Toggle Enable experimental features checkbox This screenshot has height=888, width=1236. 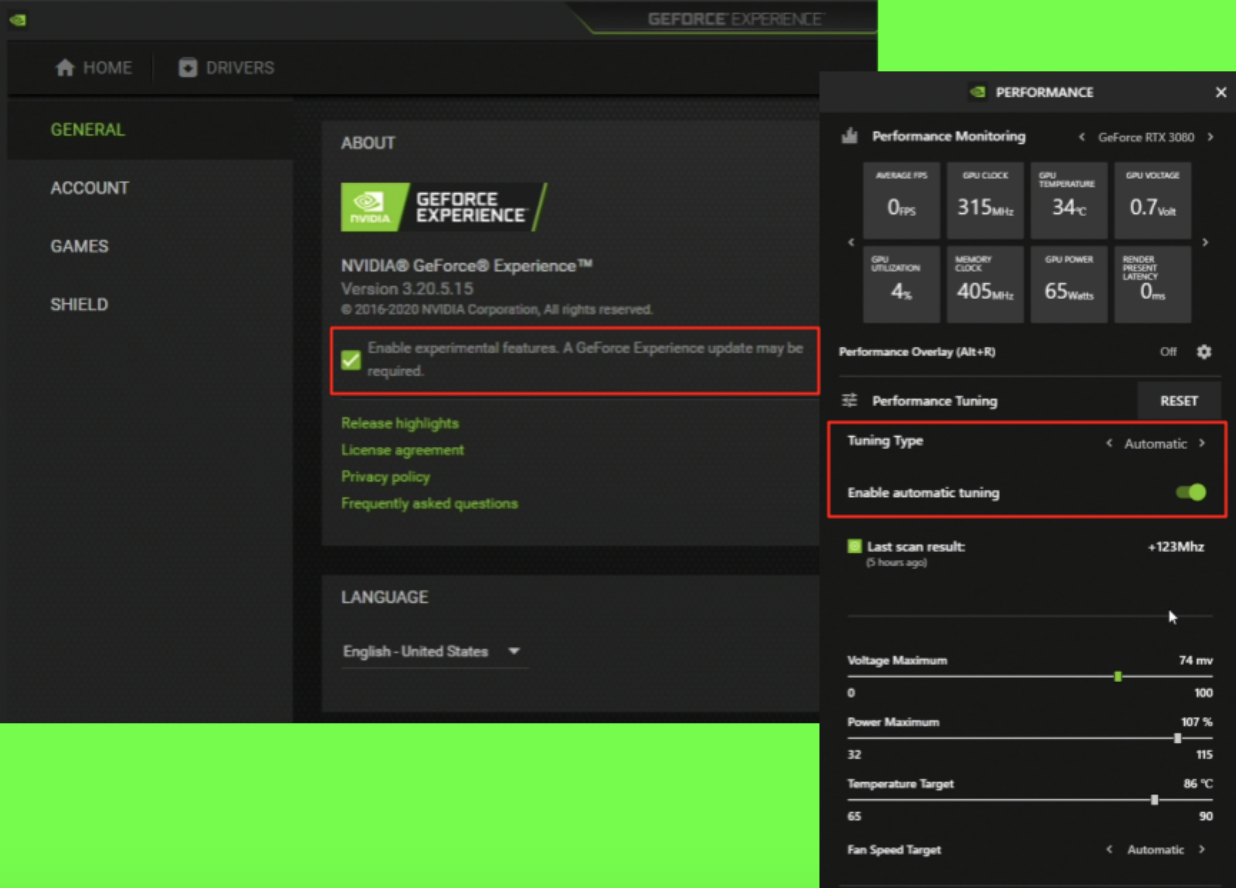pyautogui.click(x=351, y=360)
